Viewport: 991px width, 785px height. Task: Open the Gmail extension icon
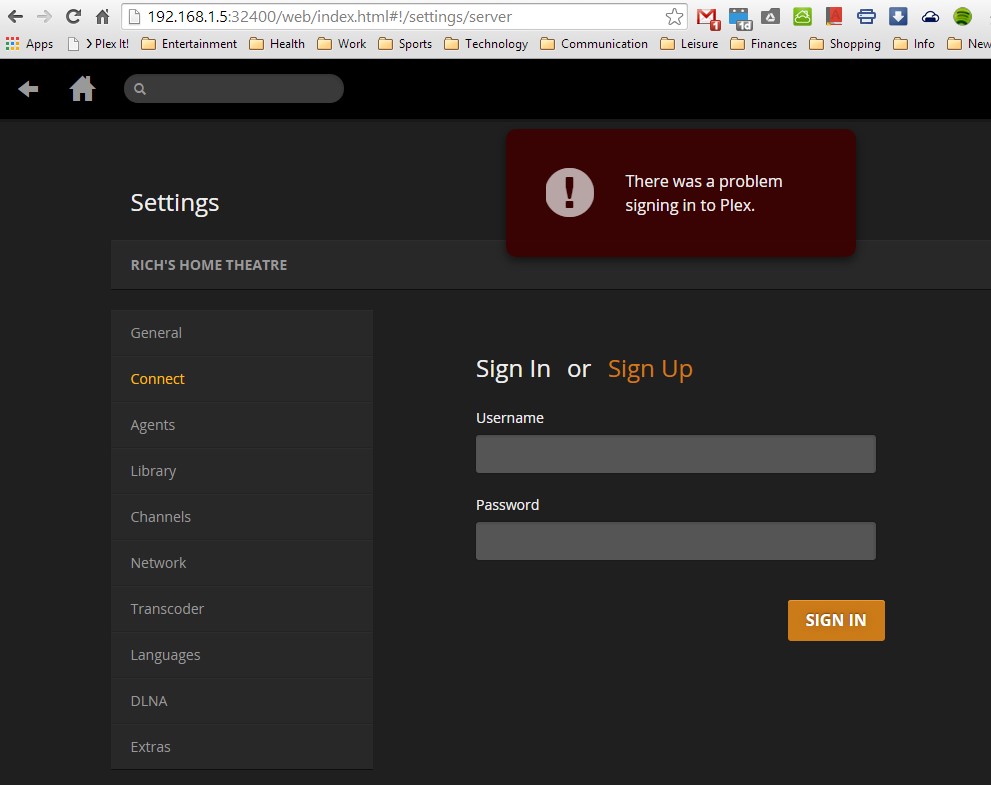[708, 18]
